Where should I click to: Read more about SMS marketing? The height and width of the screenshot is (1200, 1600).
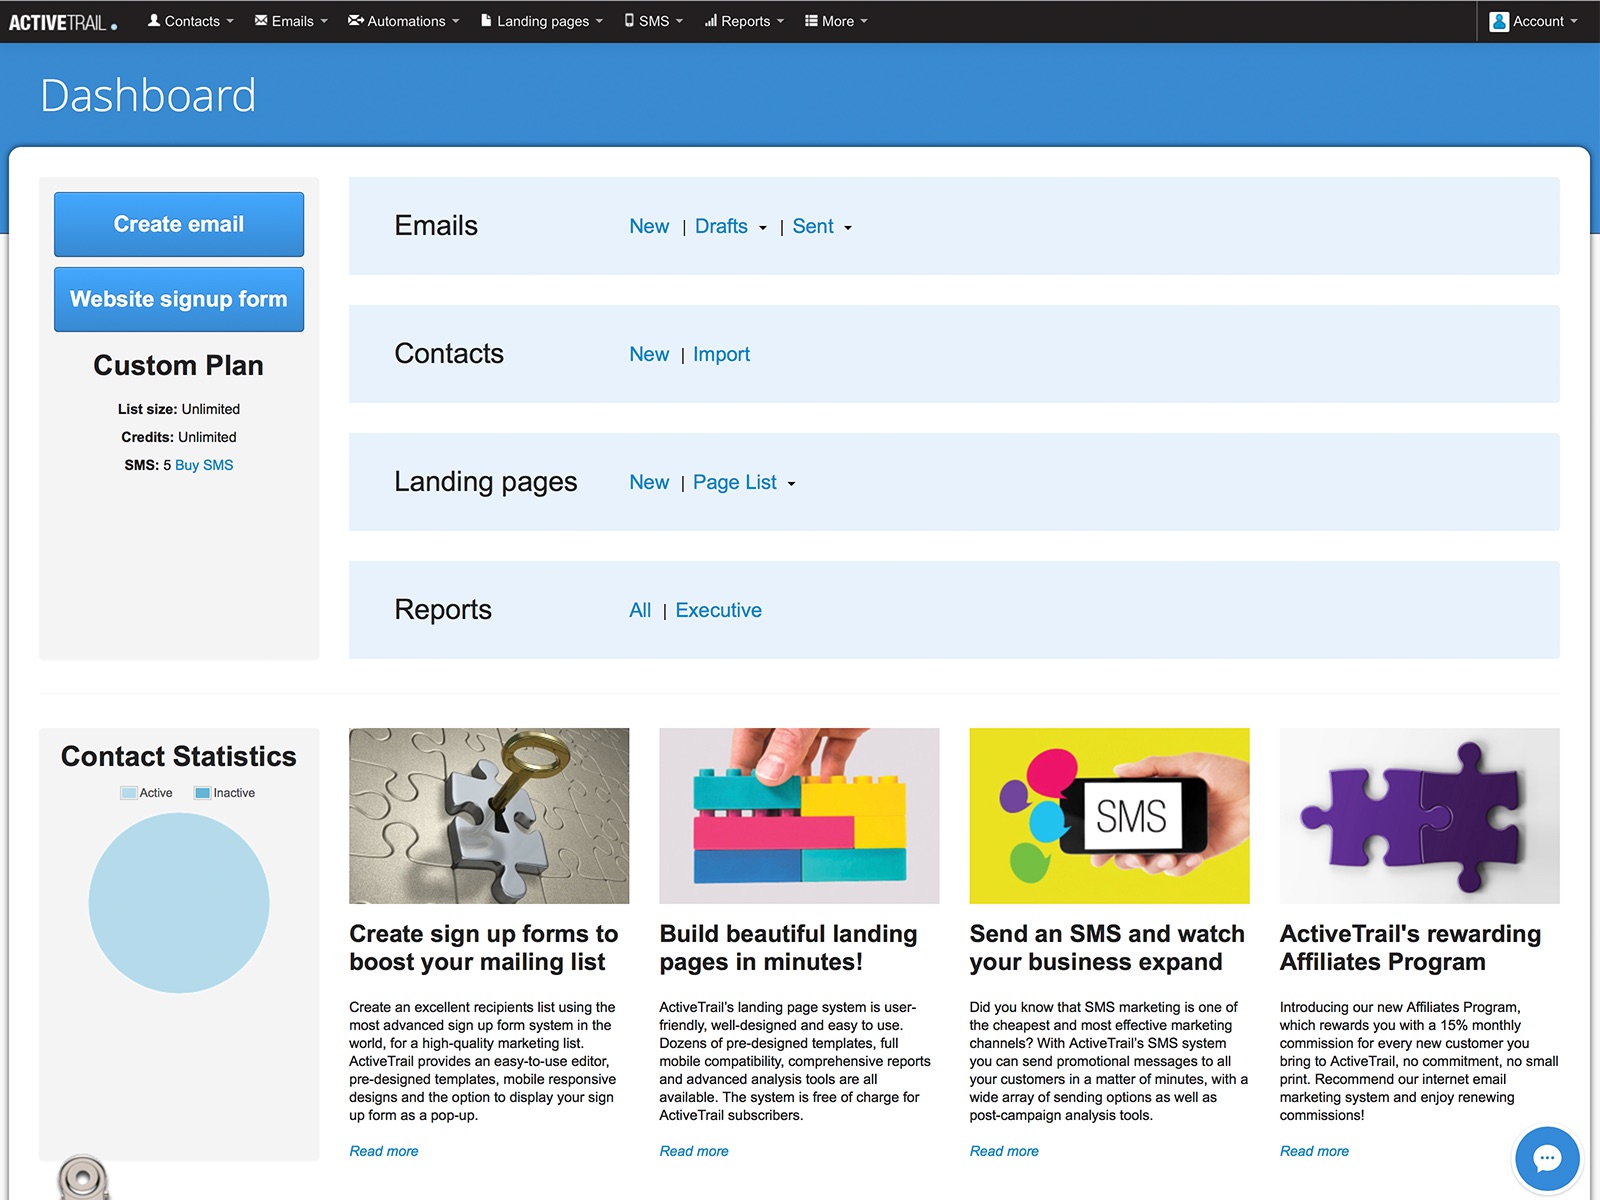click(1004, 1151)
